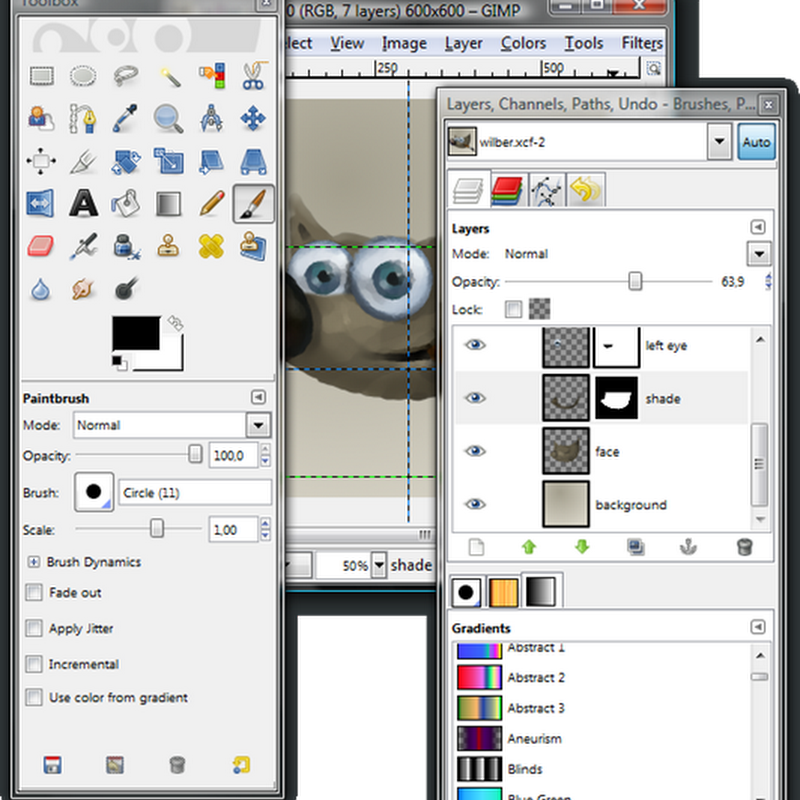Select the Shear tool
This screenshot has width=800, height=800.
click(211, 161)
